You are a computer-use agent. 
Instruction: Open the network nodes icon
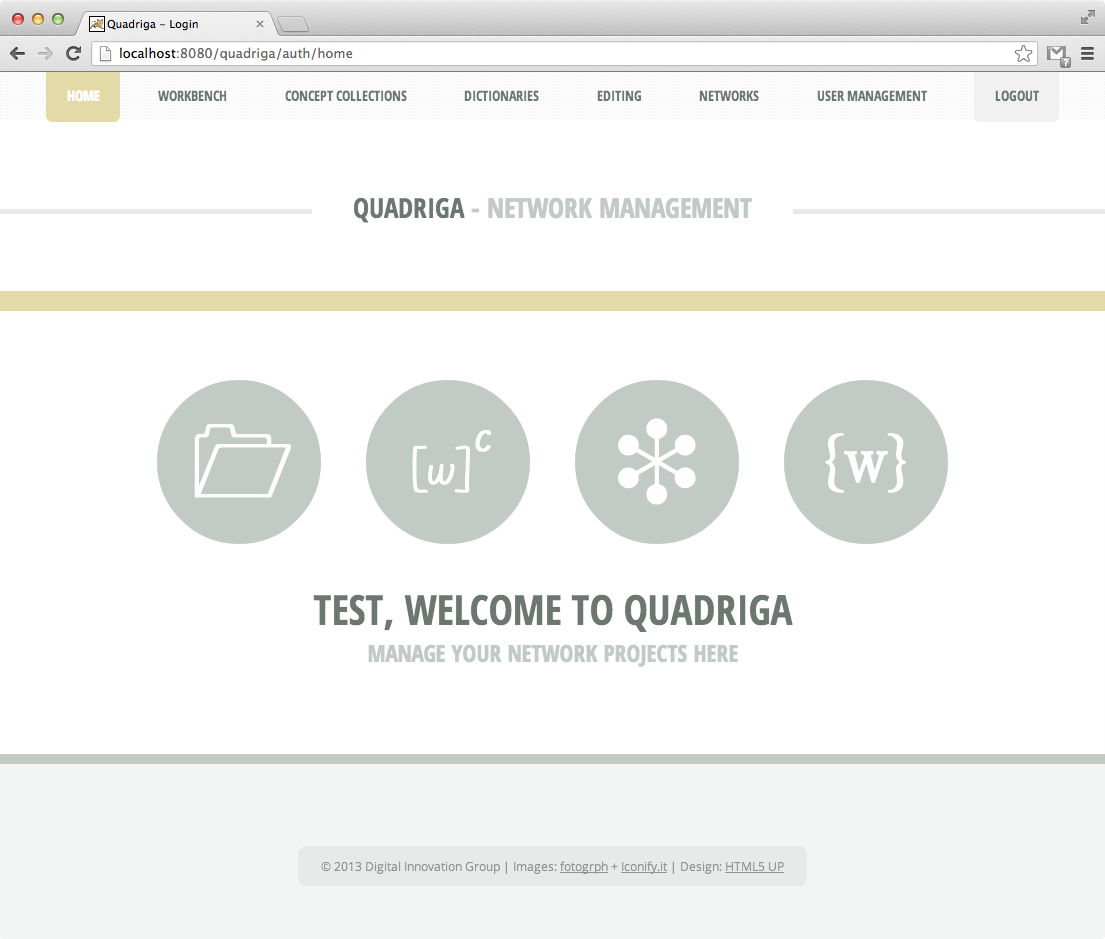coord(656,462)
